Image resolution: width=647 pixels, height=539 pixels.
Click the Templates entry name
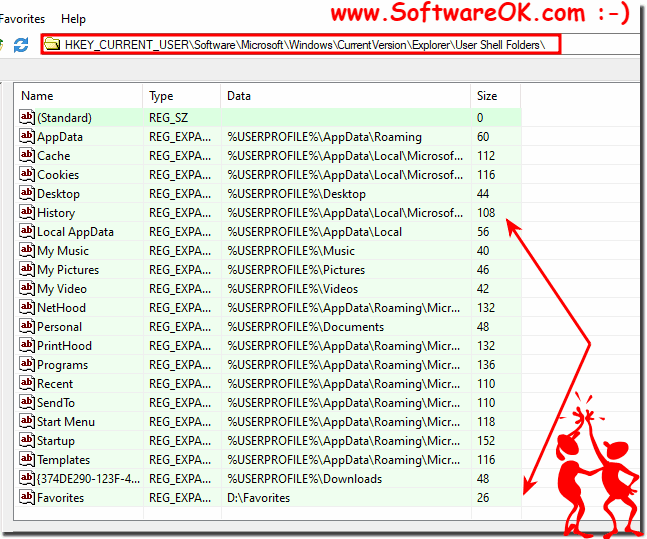[x=63, y=460]
